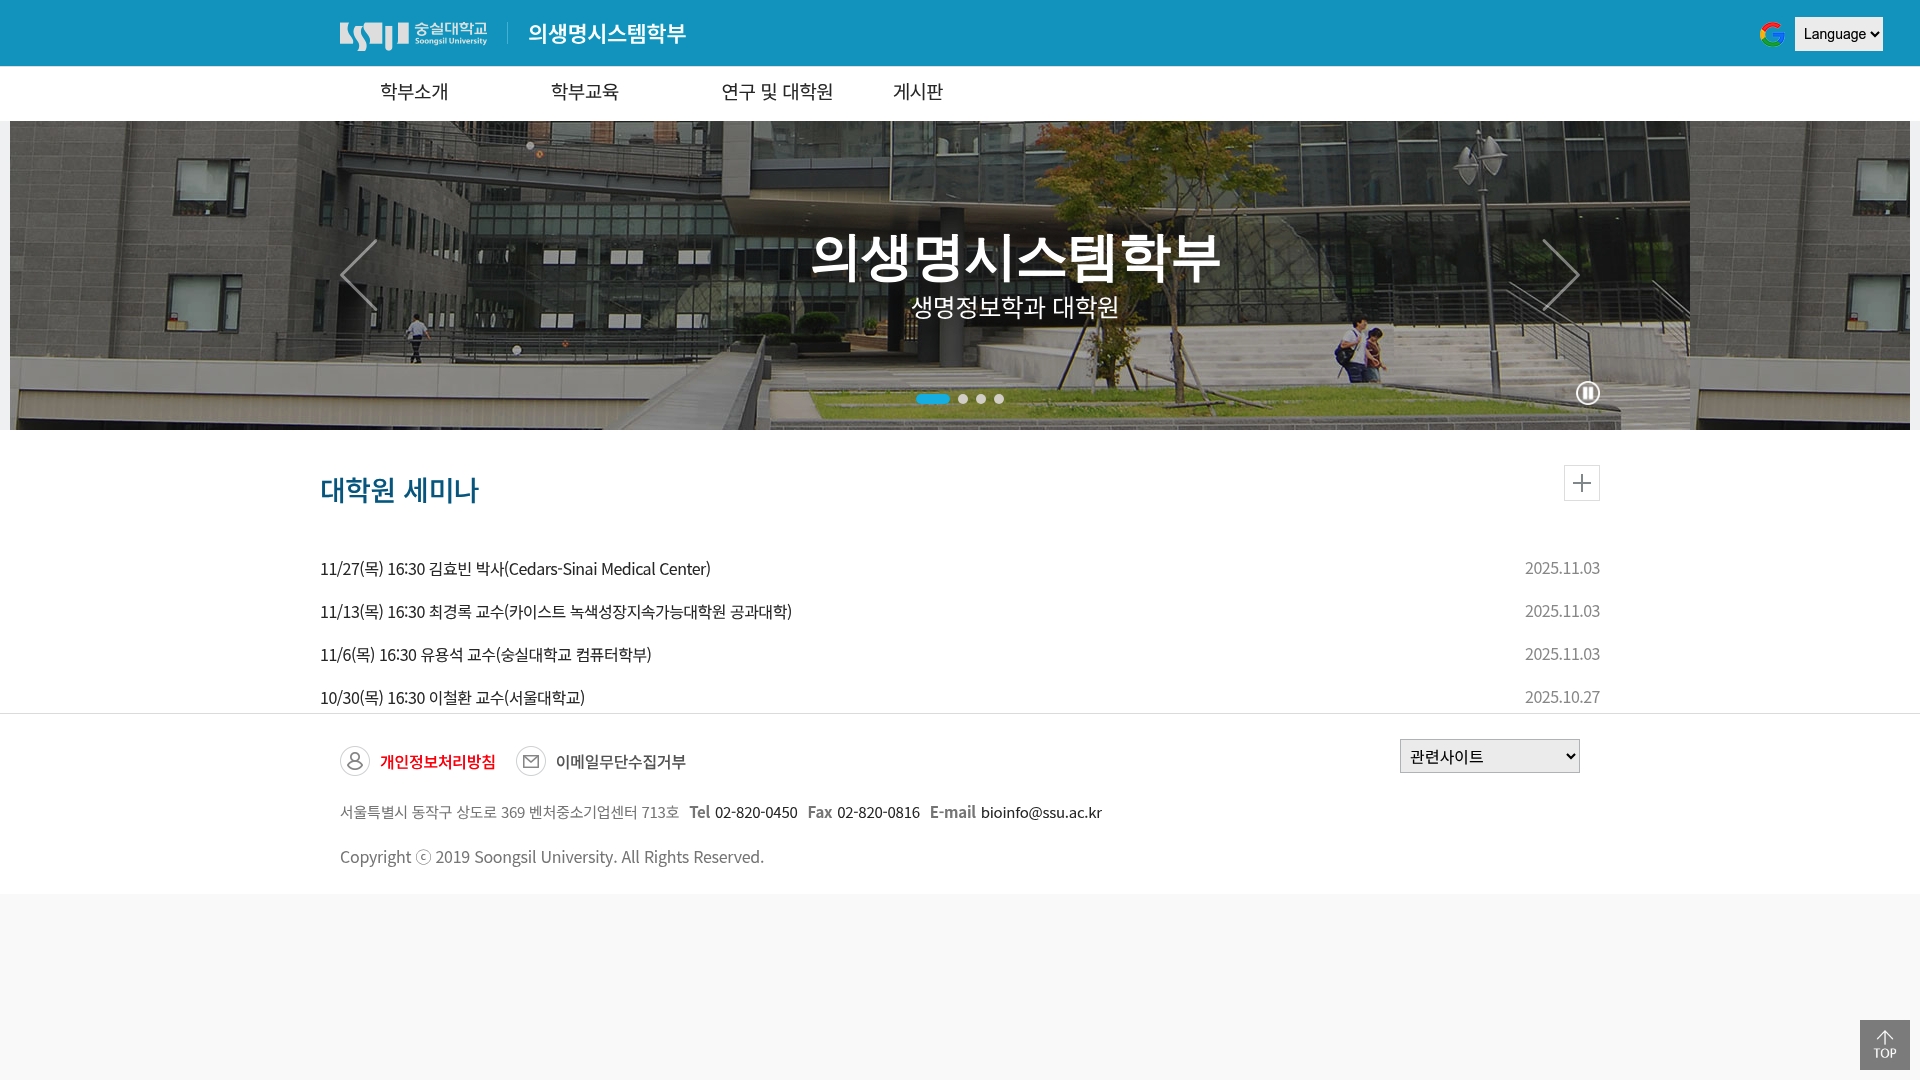Pause the banner slideshow

tap(1588, 393)
